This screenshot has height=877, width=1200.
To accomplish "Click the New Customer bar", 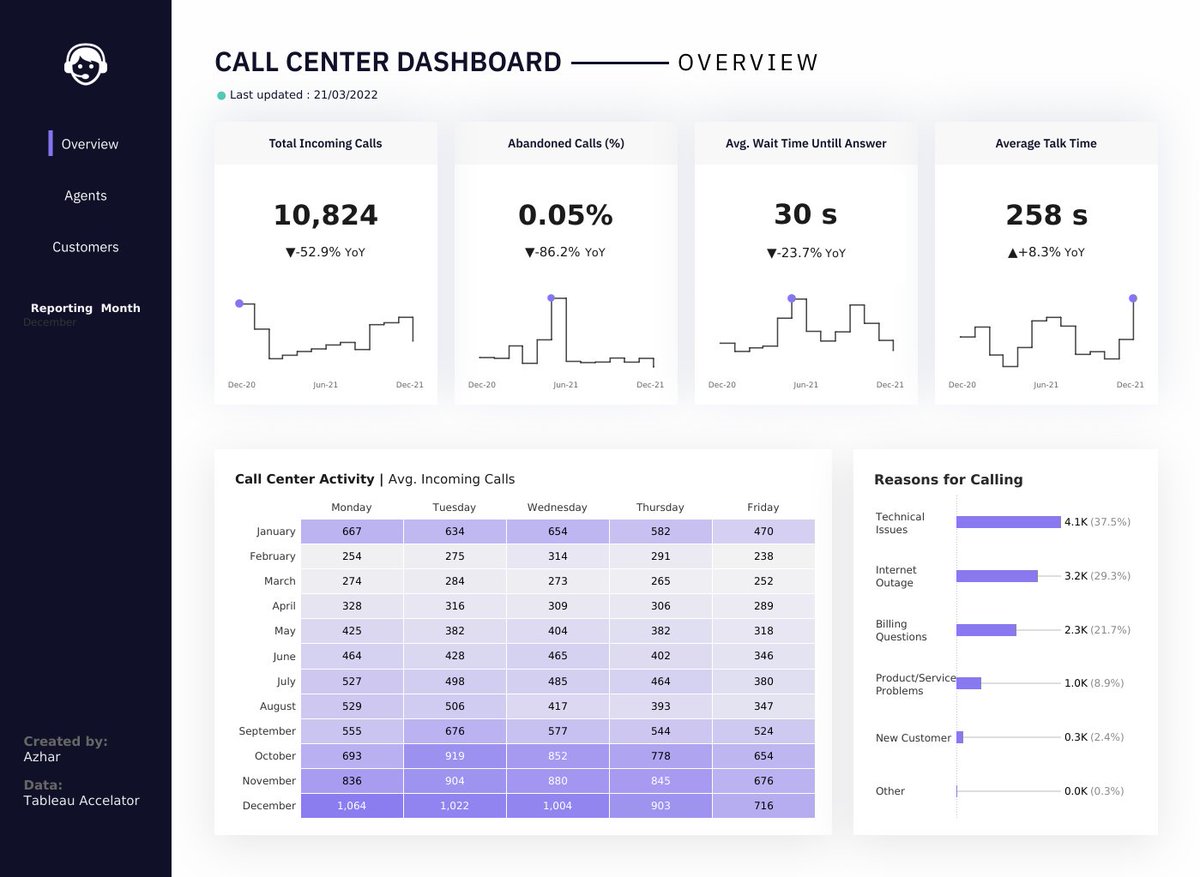I will (960, 737).
